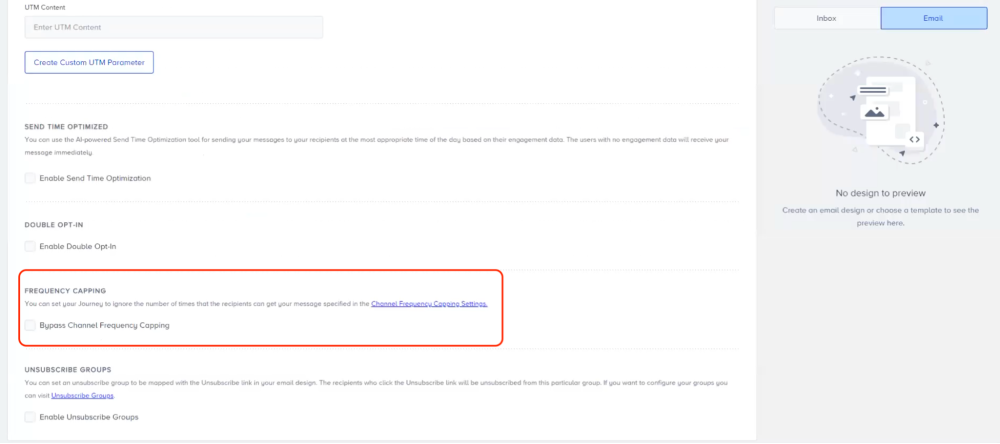1000x444 pixels.
Task: Toggle the Enable Unsubscribe Groups checkbox
Action: click(x=30, y=416)
